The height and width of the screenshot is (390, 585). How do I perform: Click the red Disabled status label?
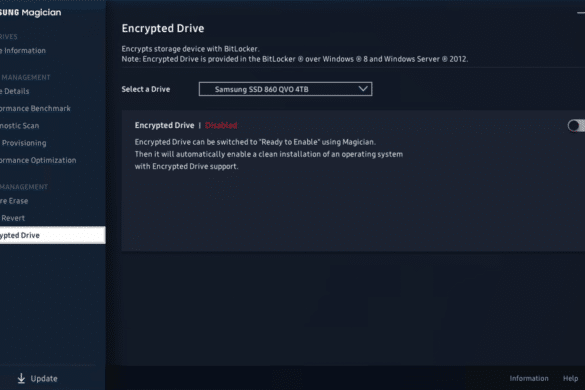[x=221, y=125]
